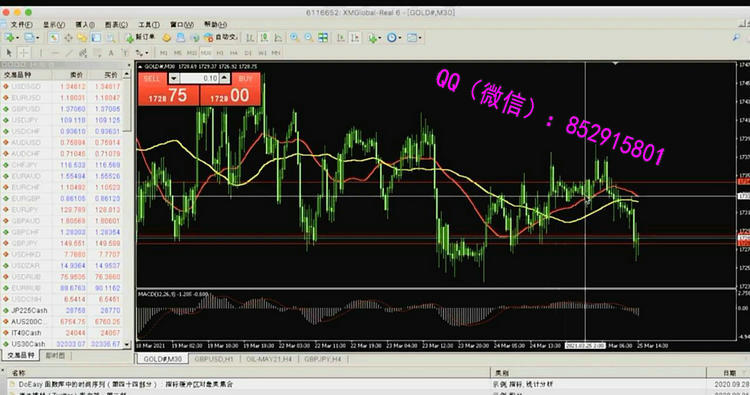Toggle the chart shift icon
Screen dimensions: 750x395
pos(355,38)
